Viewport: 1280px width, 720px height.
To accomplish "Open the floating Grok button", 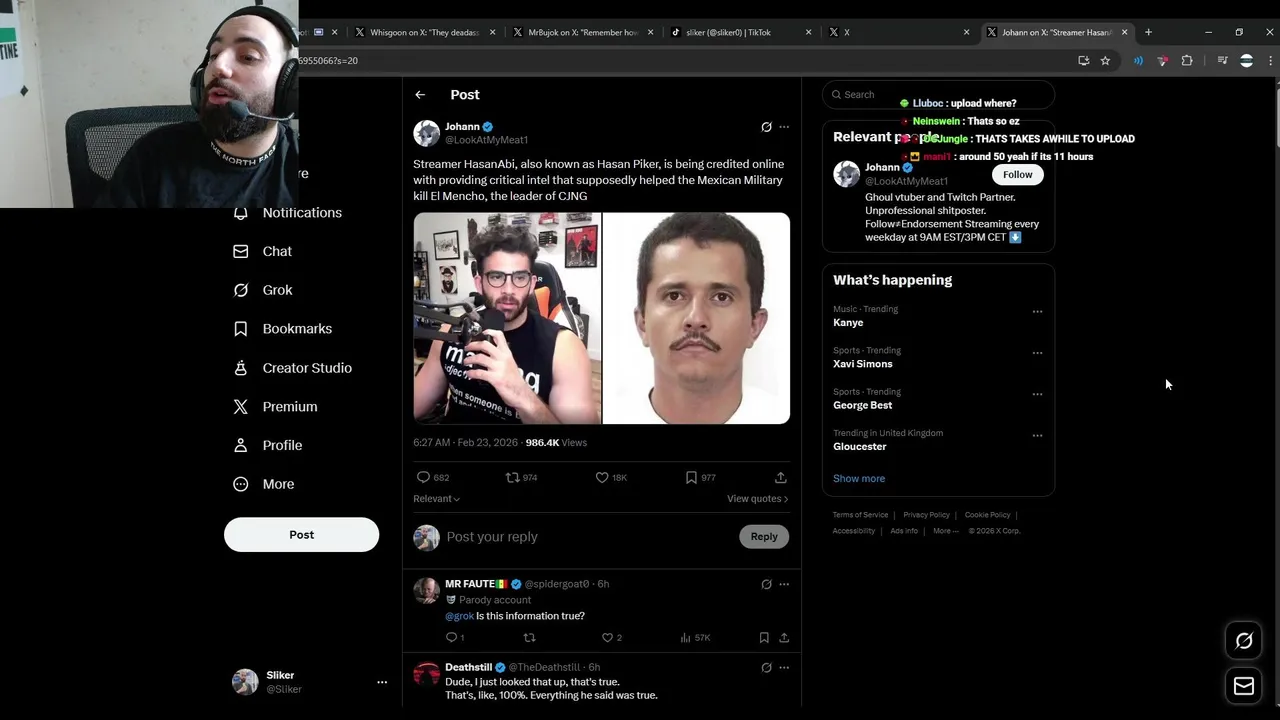I will [x=1244, y=641].
